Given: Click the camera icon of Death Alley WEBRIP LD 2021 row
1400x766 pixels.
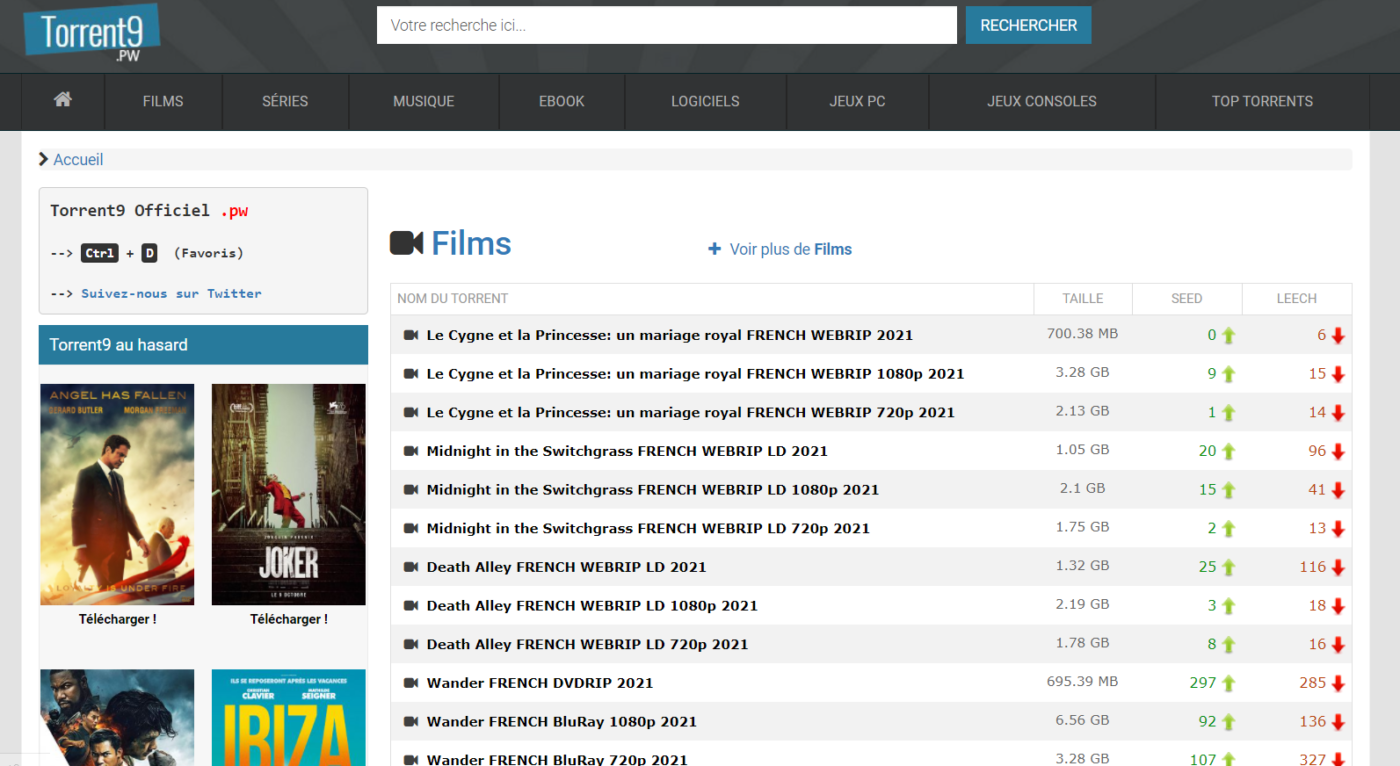Looking at the screenshot, I should pyautogui.click(x=410, y=567).
